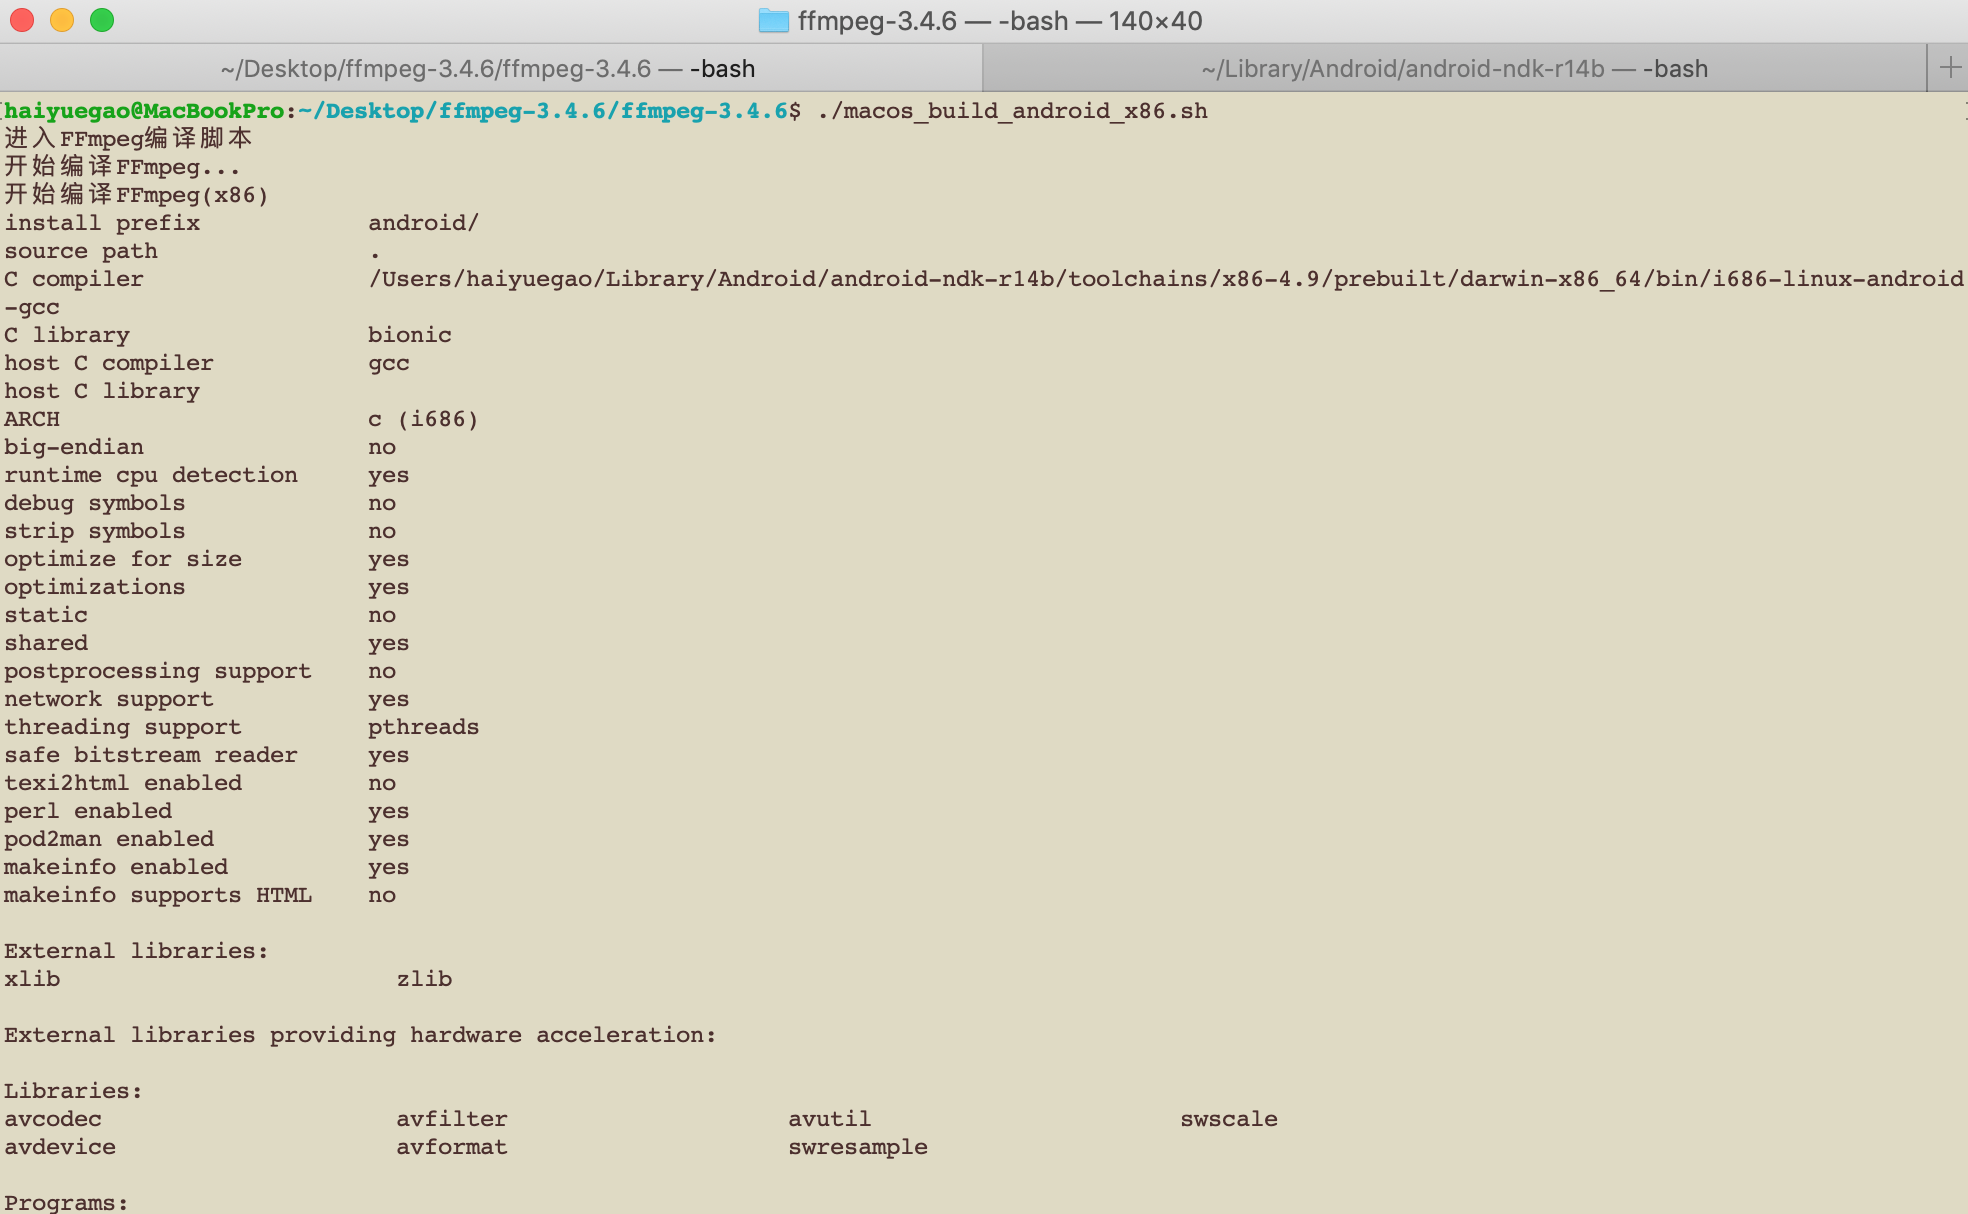Click the 'avformat' library name
The height and width of the screenshot is (1214, 1968).
[452, 1147]
